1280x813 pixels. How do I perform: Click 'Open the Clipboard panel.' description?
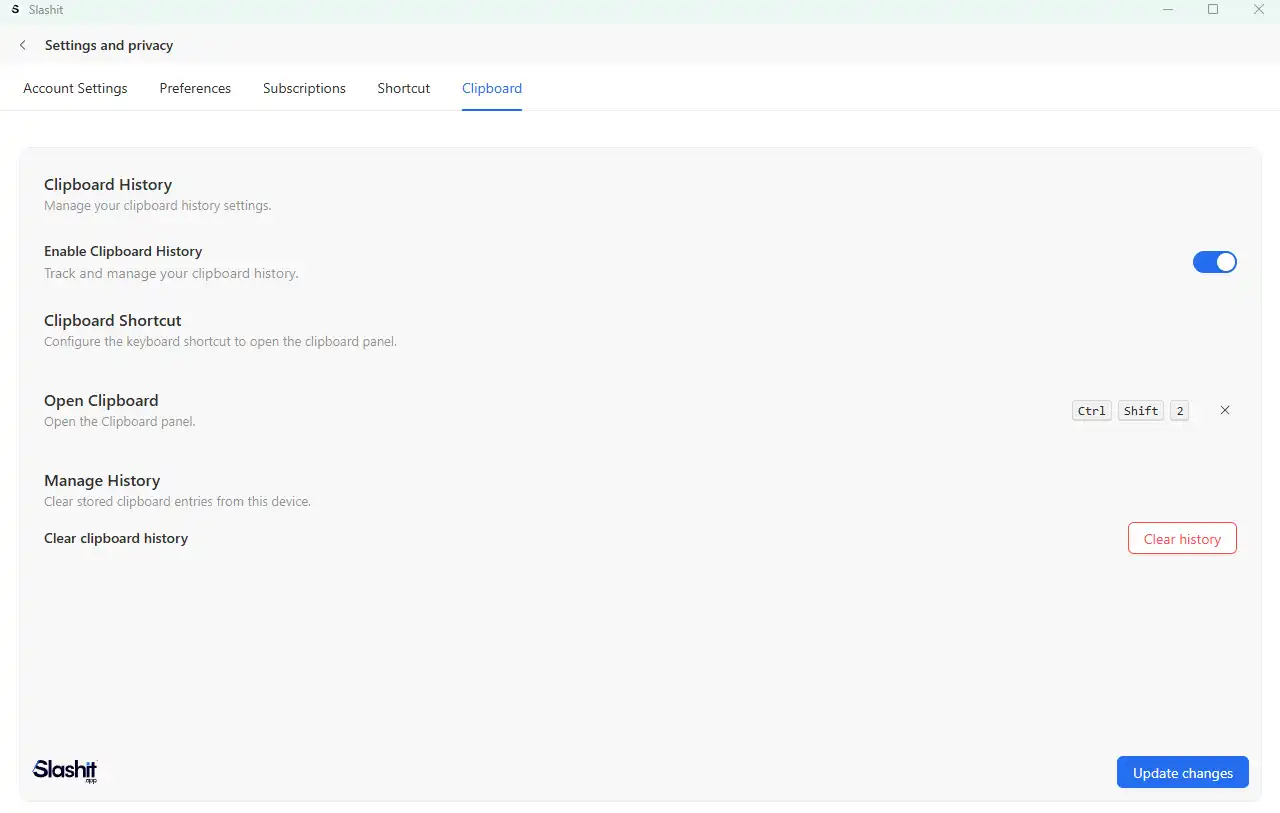(120, 421)
